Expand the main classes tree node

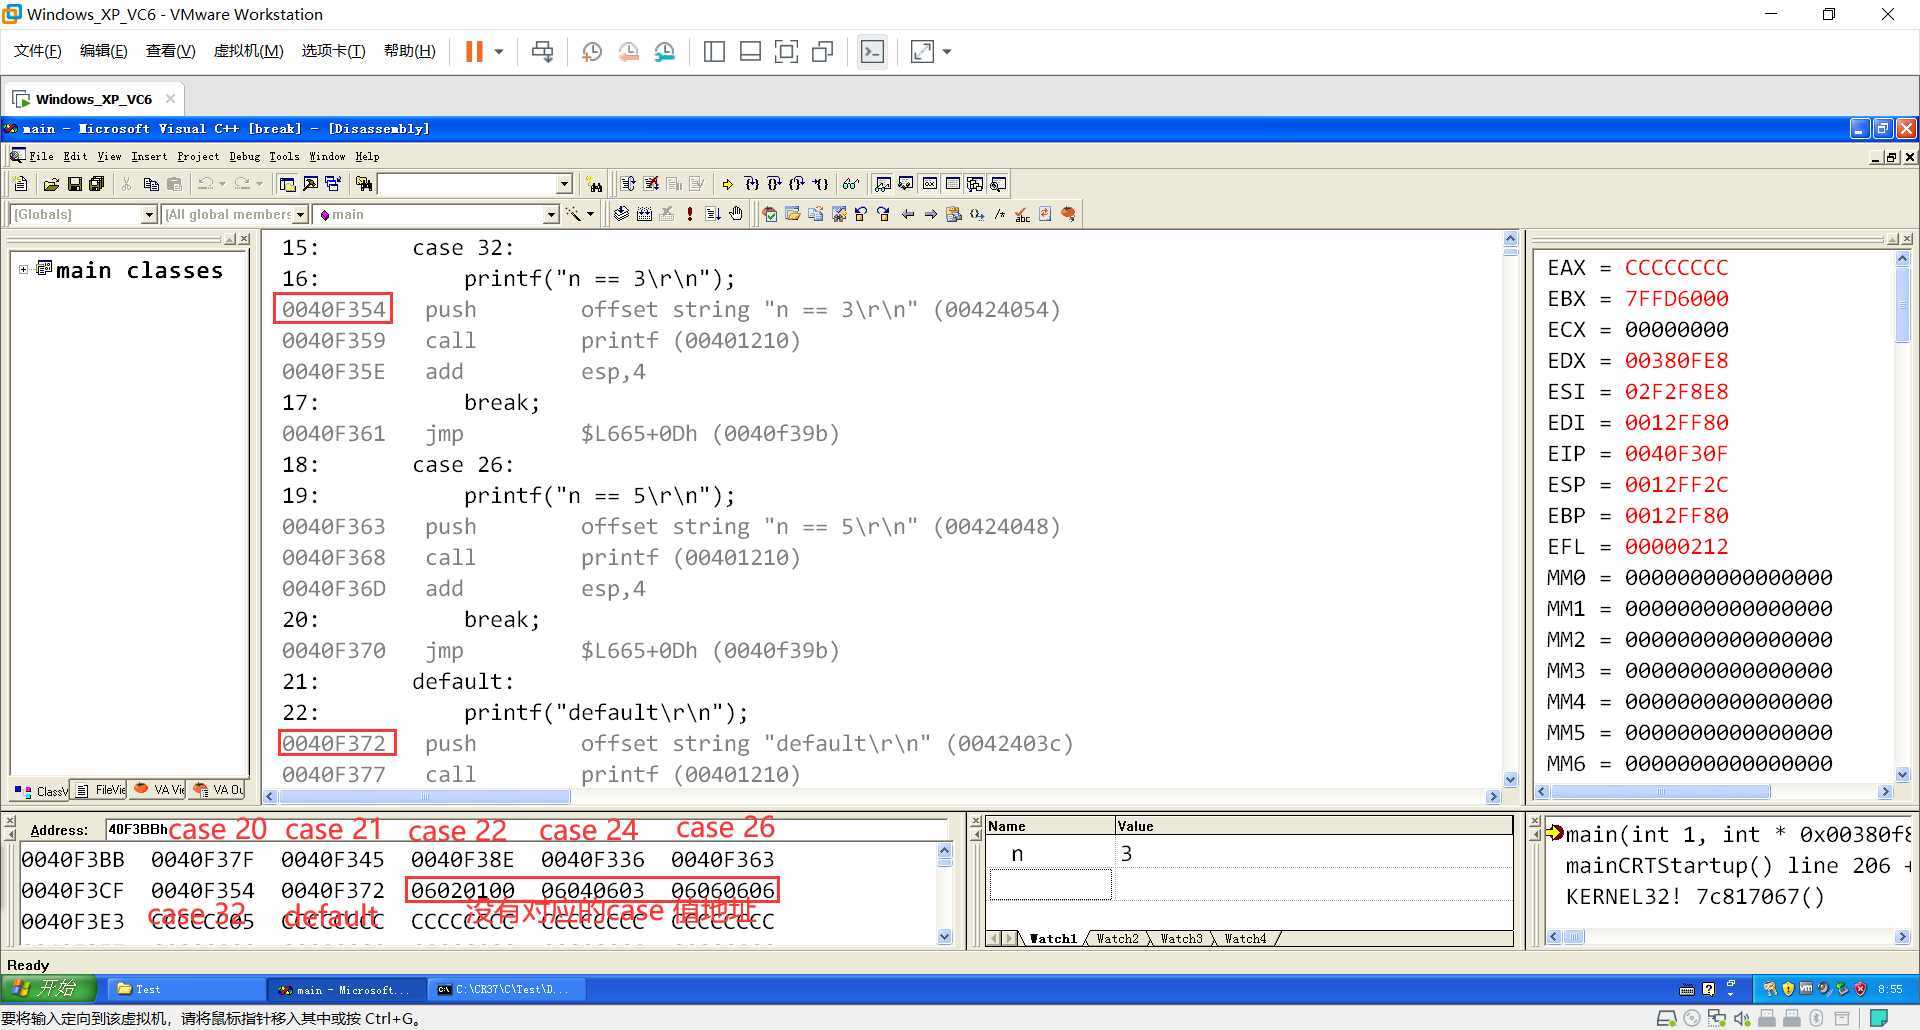24,270
